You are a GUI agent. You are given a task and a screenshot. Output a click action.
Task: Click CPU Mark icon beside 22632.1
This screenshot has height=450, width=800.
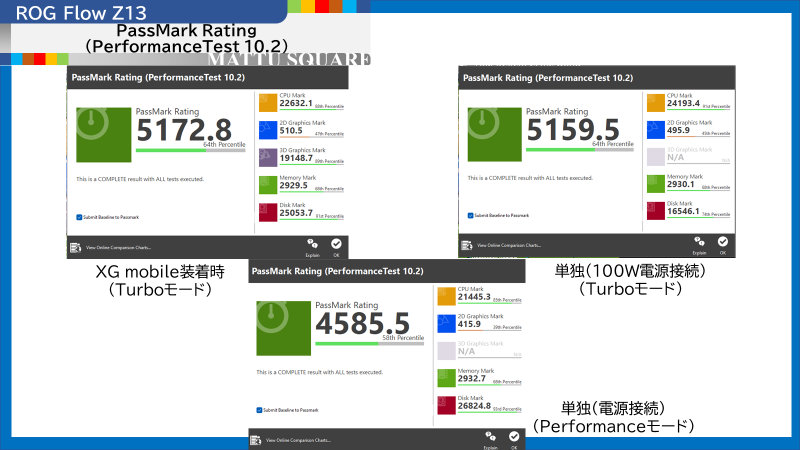268,103
